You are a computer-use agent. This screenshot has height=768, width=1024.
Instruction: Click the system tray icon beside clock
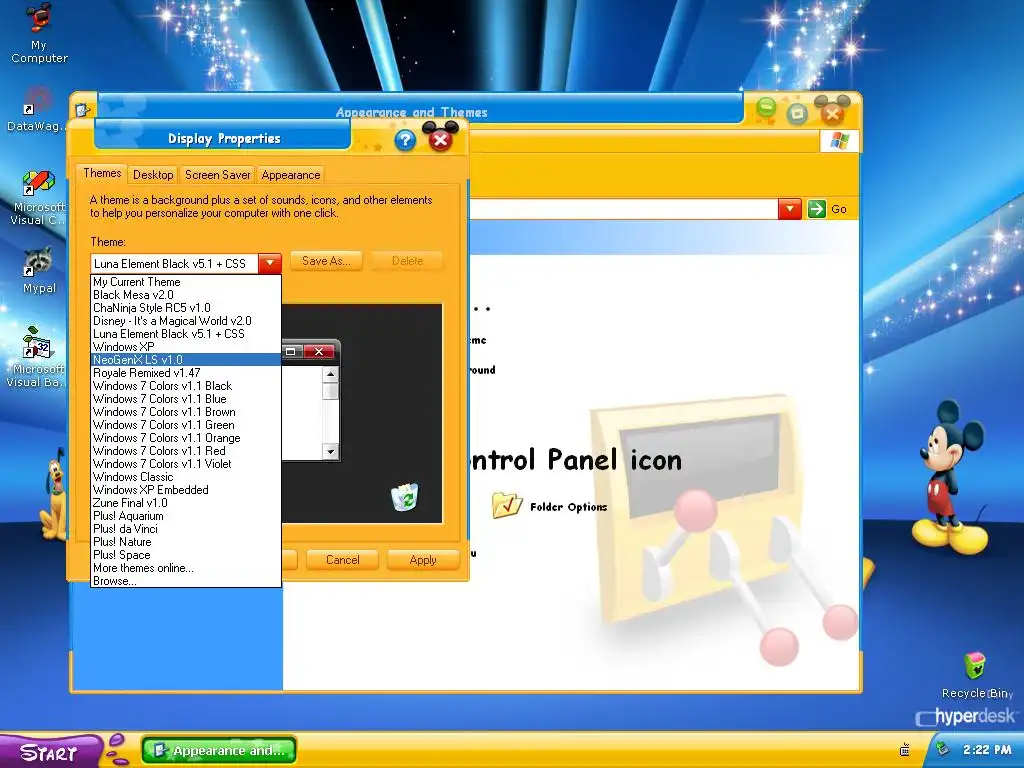point(940,748)
